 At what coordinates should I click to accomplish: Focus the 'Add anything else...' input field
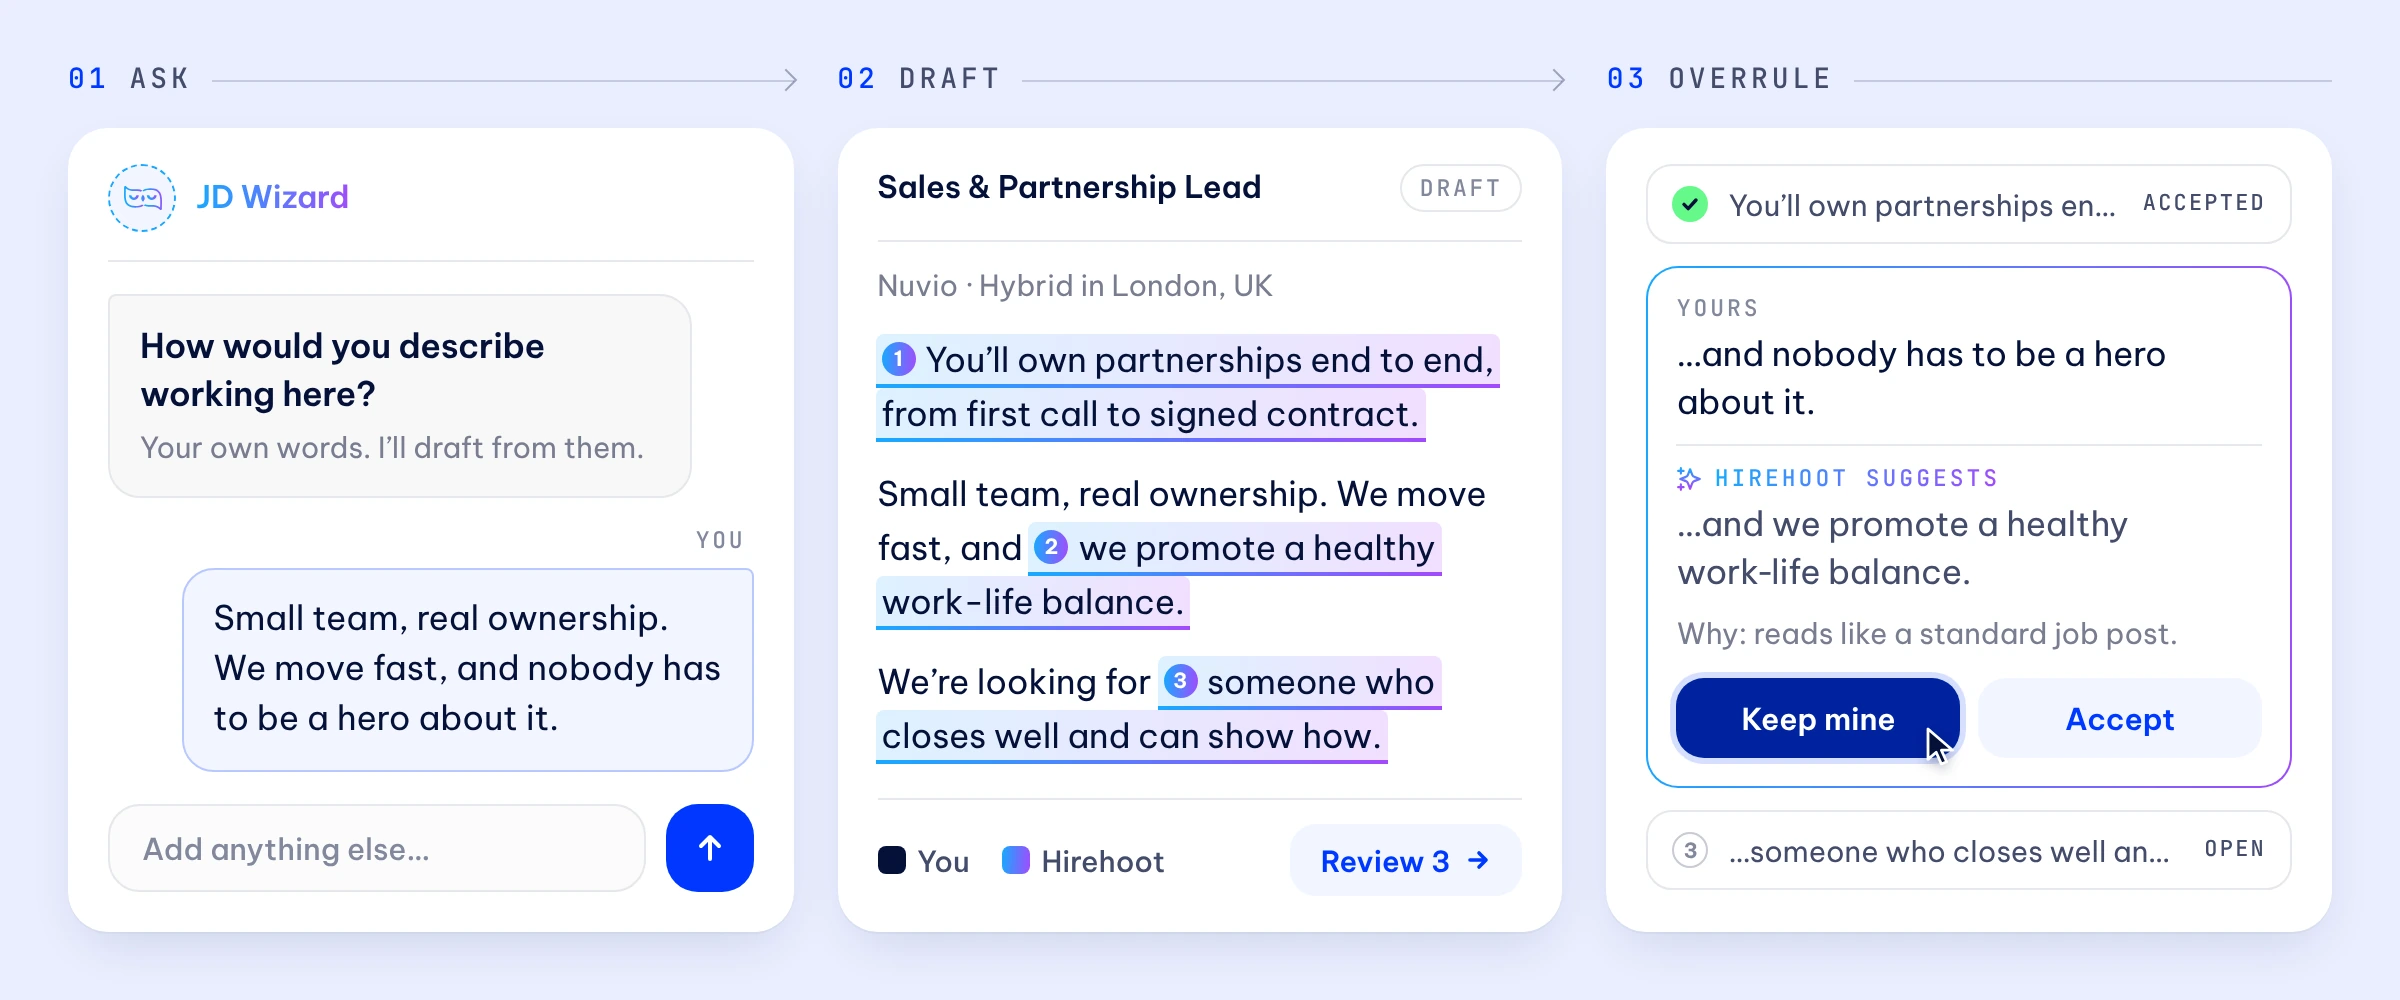coord(376,848)
